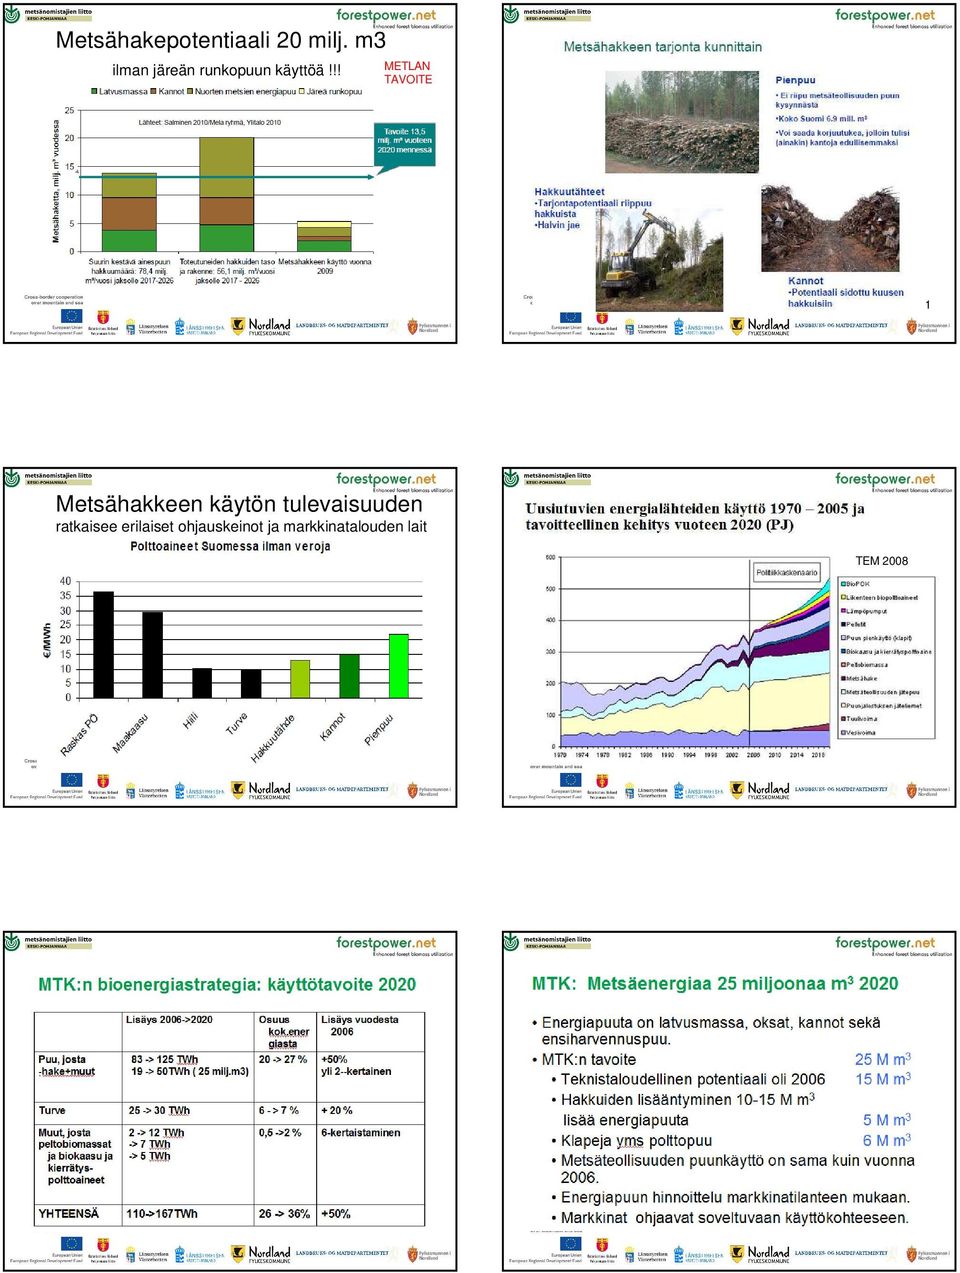
Task: Click the YHTEENSÄ row label in the table
Action: pos(69,1214)
